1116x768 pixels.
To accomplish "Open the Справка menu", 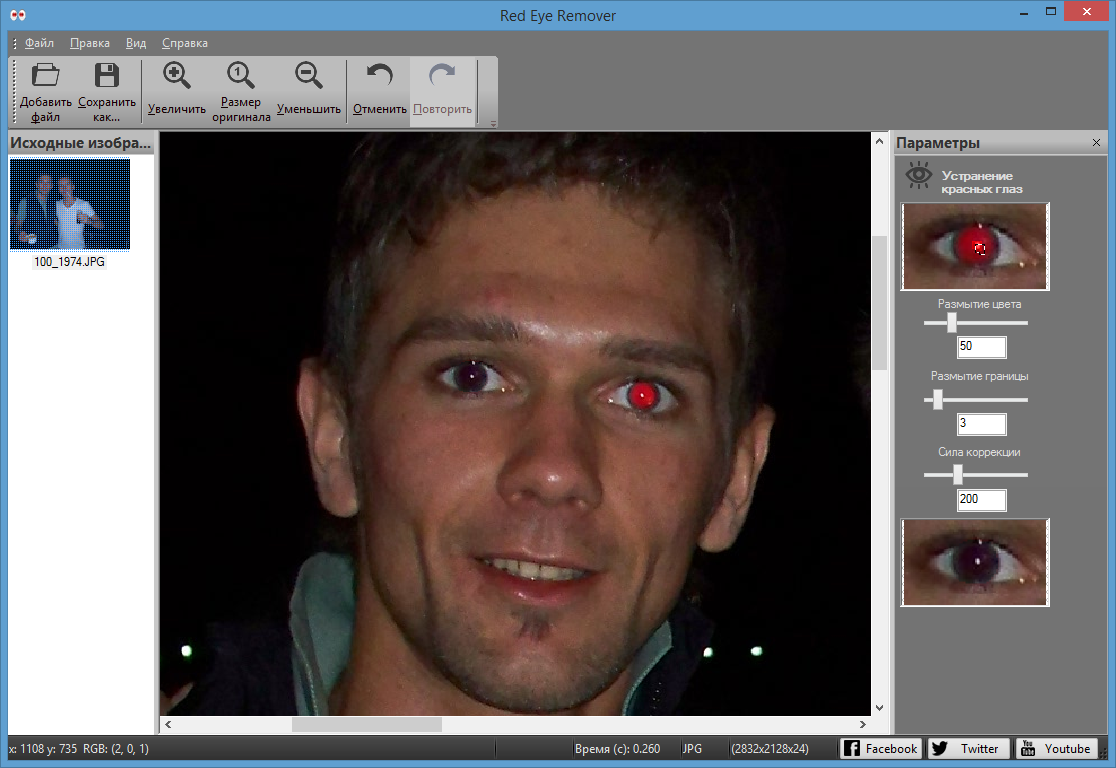I will tap(185, 43).
